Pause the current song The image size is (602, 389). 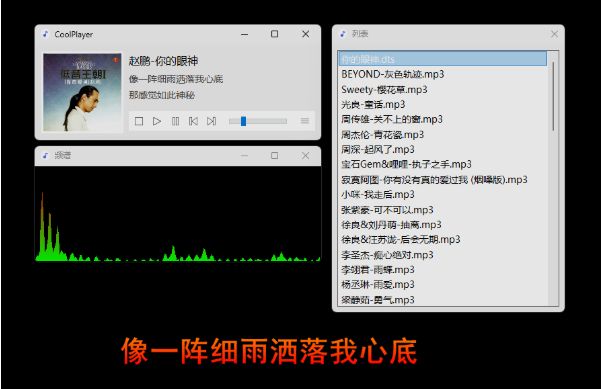point(175,121)
